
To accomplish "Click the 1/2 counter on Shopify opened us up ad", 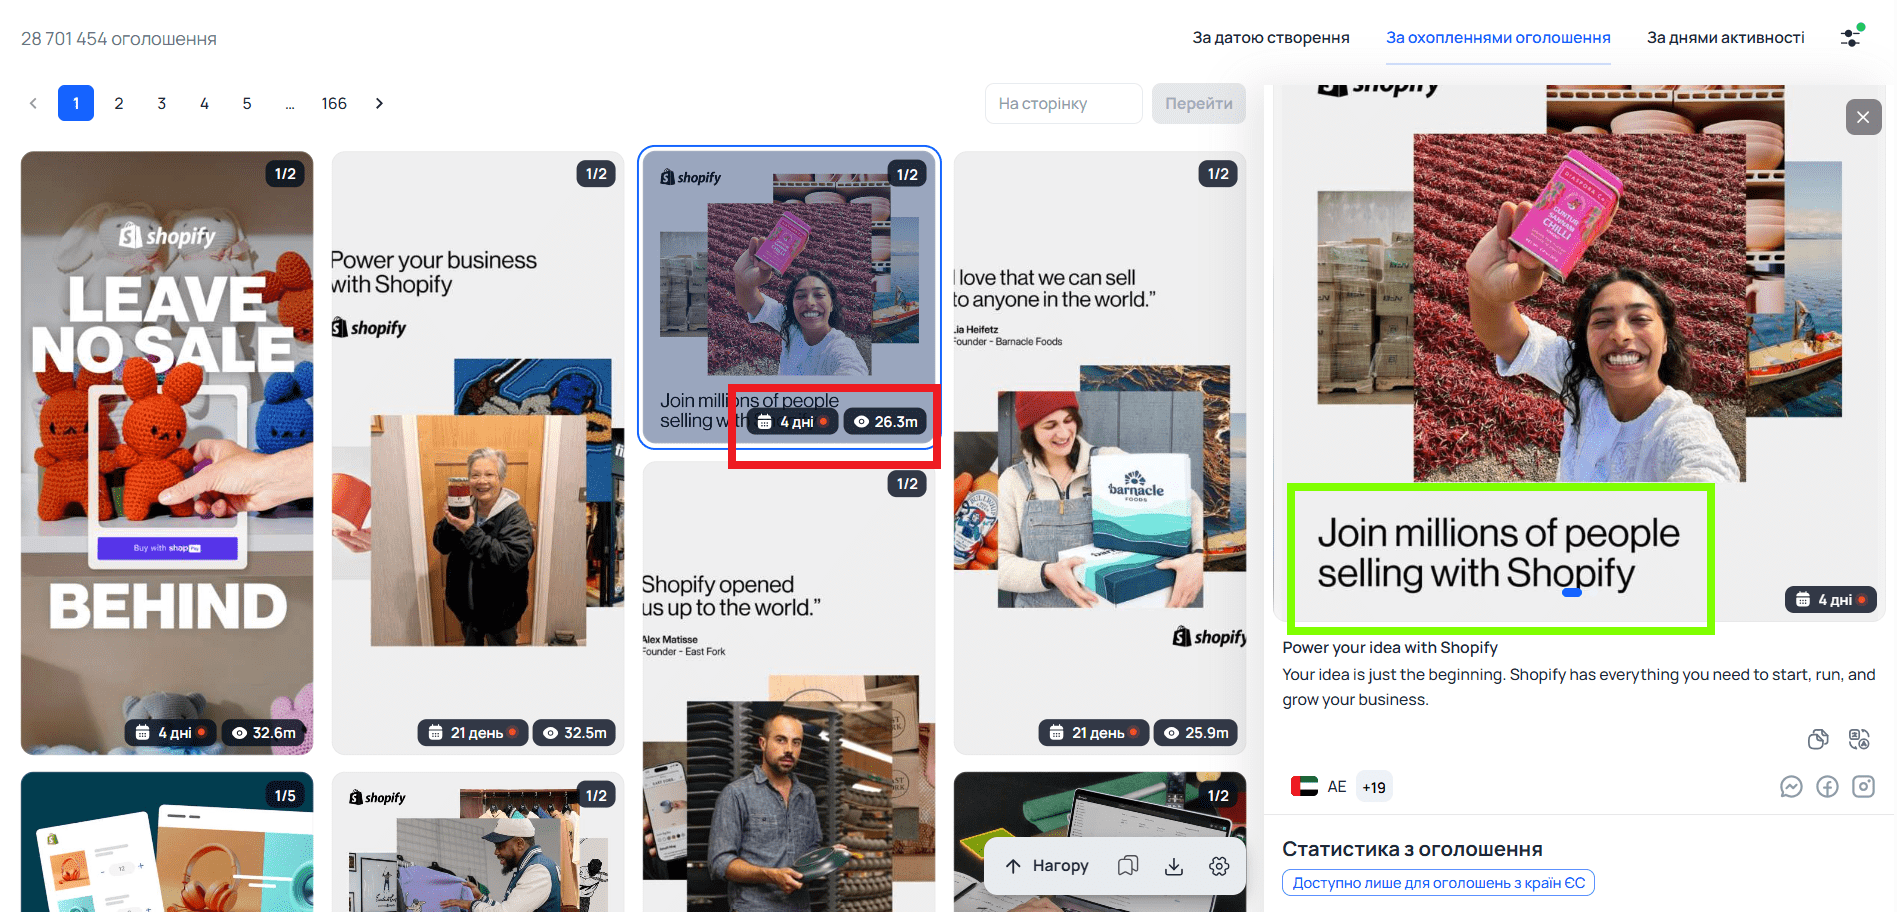I will [907, 484].
